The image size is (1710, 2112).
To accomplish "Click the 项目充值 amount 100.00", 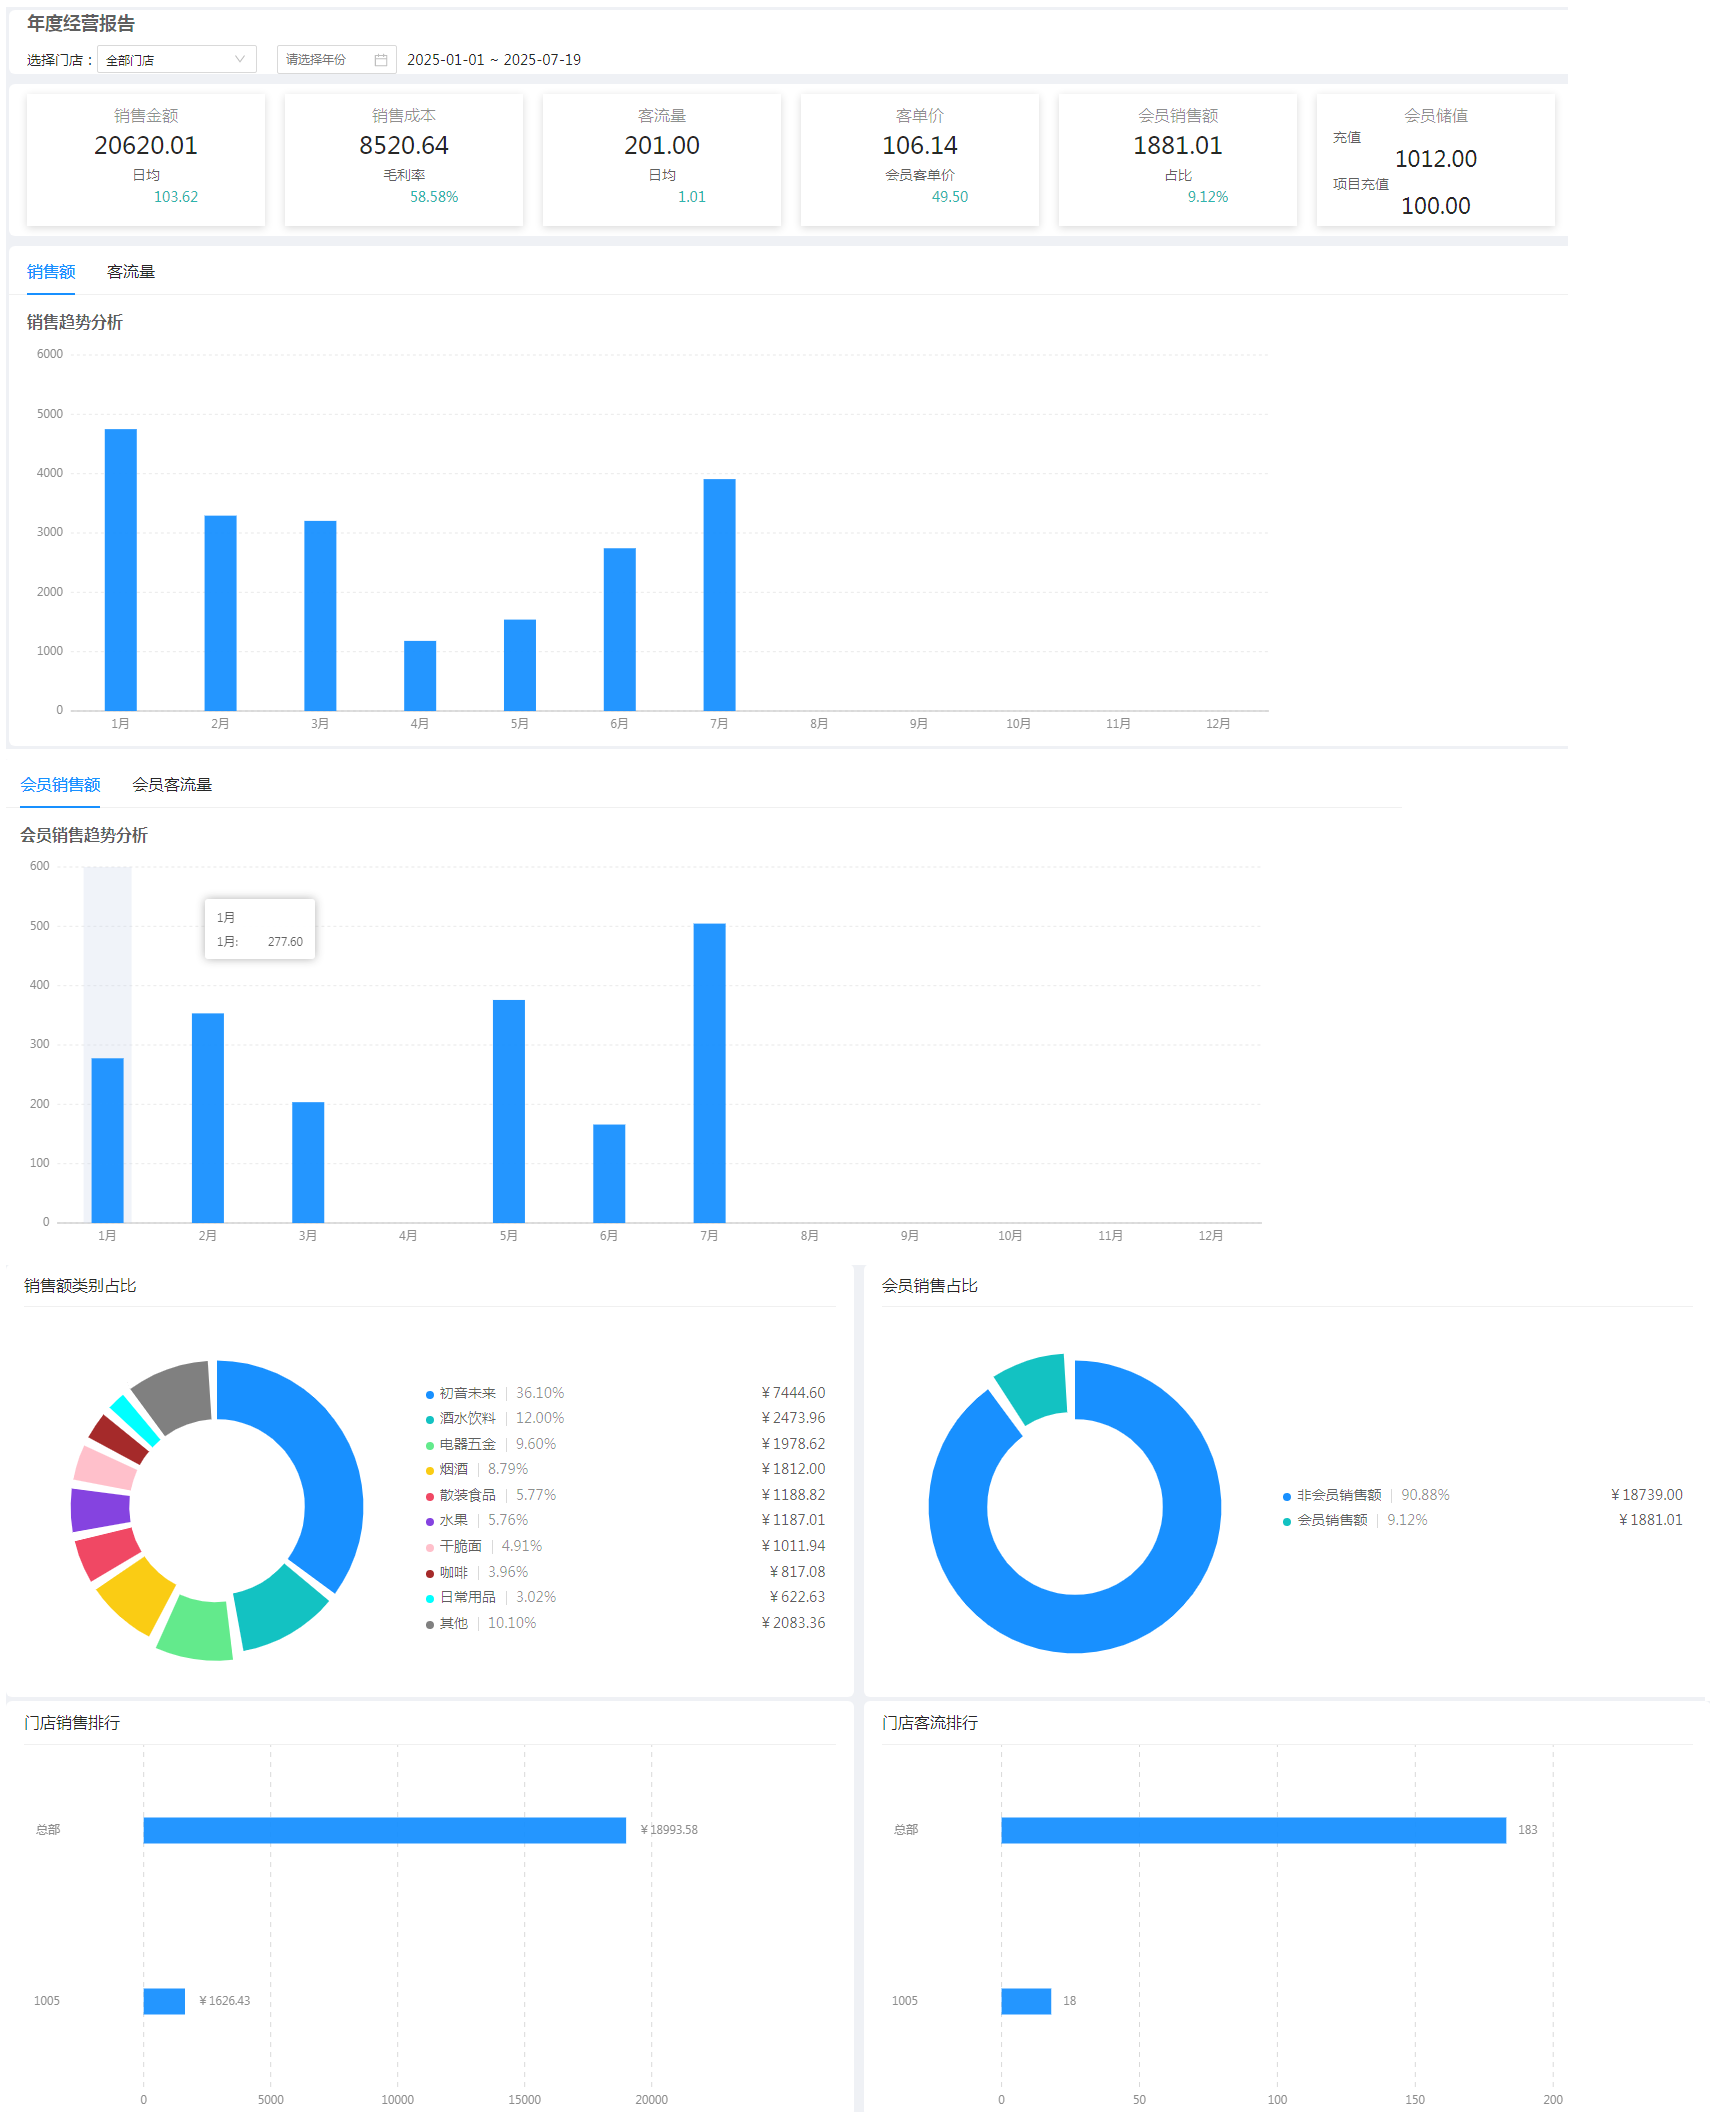I will 1436,206.
